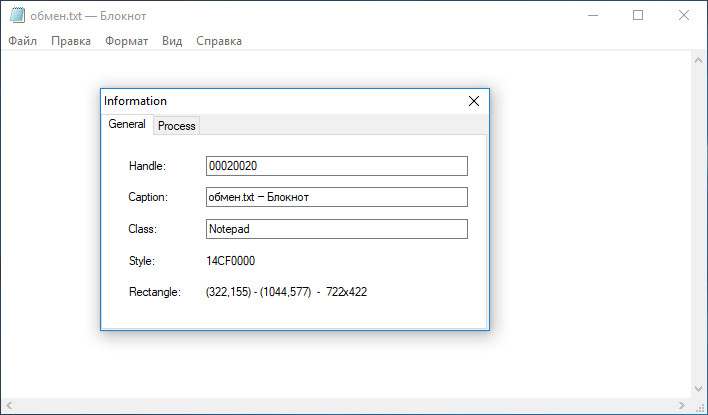Open the Правка menu
The height and width of the screenshot is (415, 708).
[x=71, y=41]
